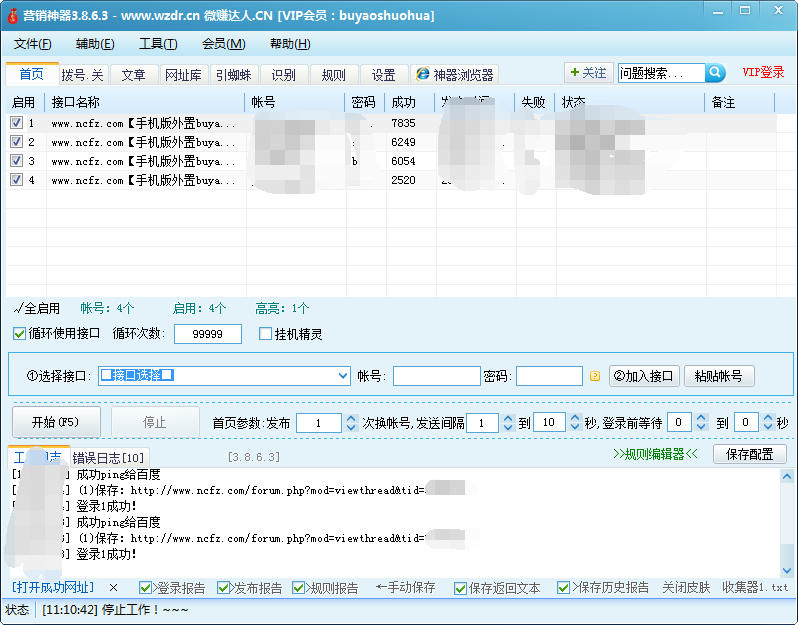This screenshot has height=625, width=798.
Task: Decrease 登录前等待 second value stepper
Action: [768, 427]
